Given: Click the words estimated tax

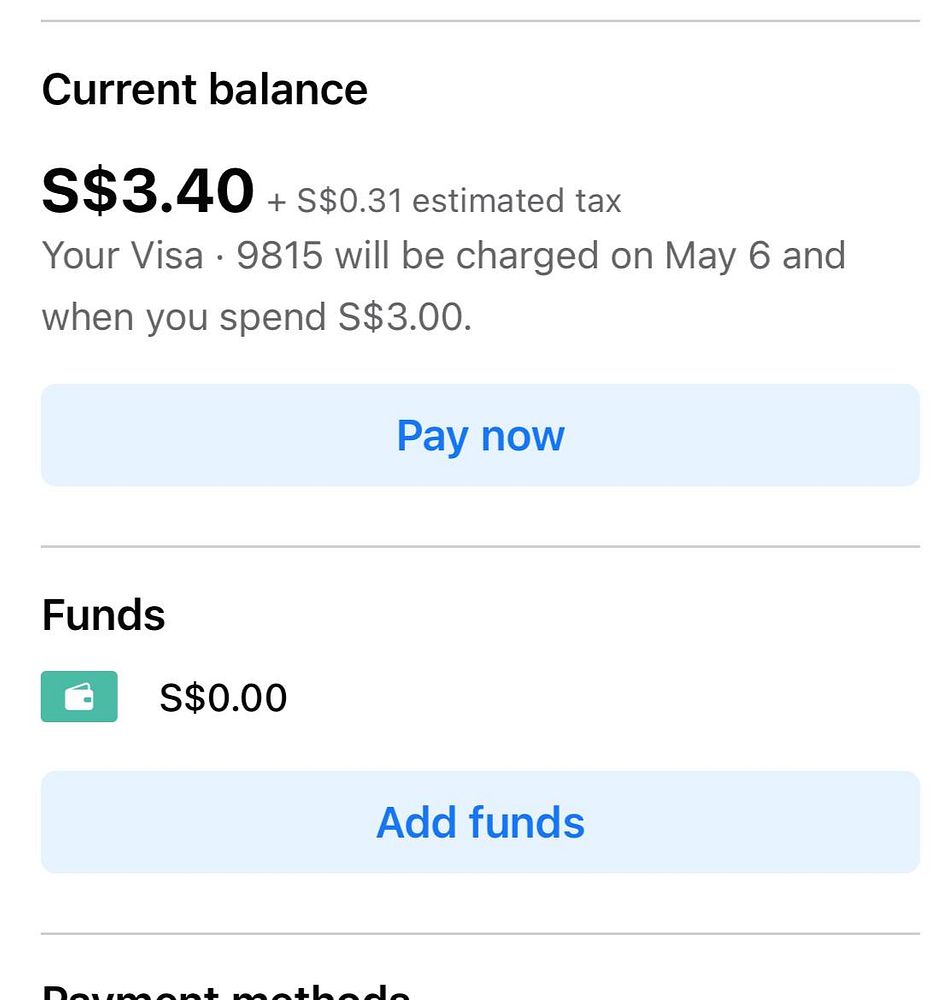Looking at the screenshot, I should (517, 201).
